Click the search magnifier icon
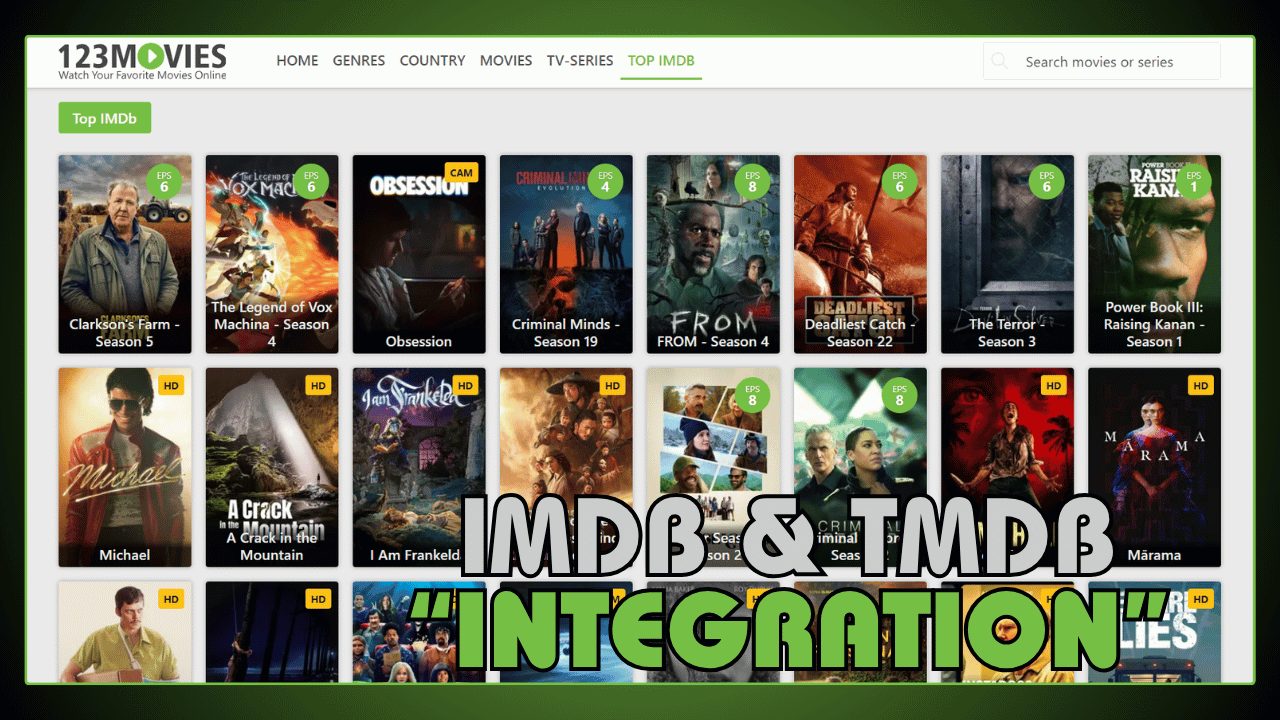 [x=999, y=61]
